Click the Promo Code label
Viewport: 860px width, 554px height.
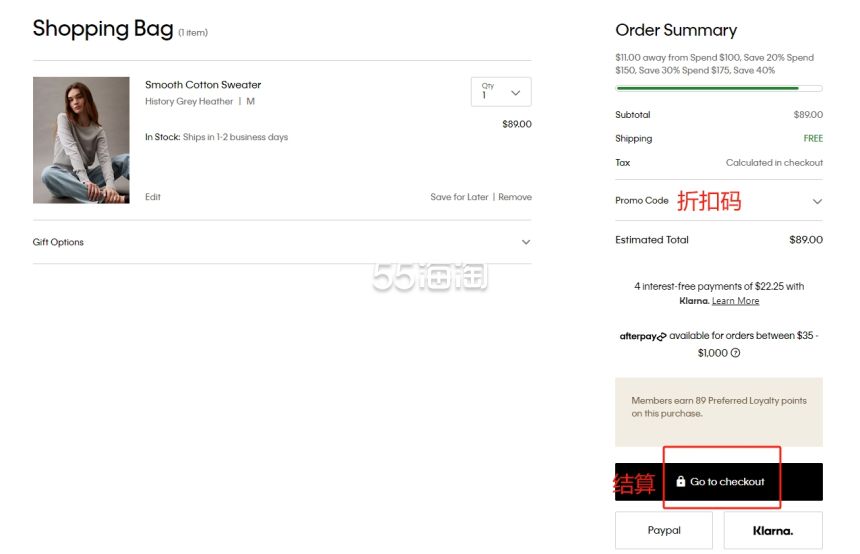pyautogui.click(x=642, y=200)
